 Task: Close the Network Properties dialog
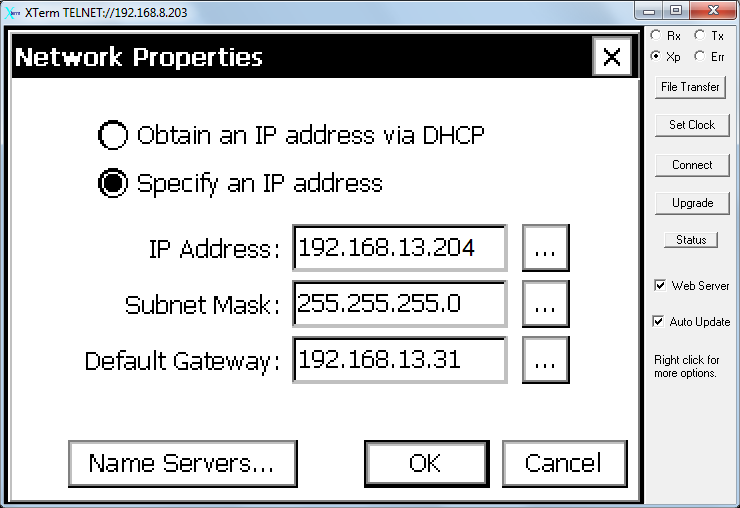click(612, 57)
